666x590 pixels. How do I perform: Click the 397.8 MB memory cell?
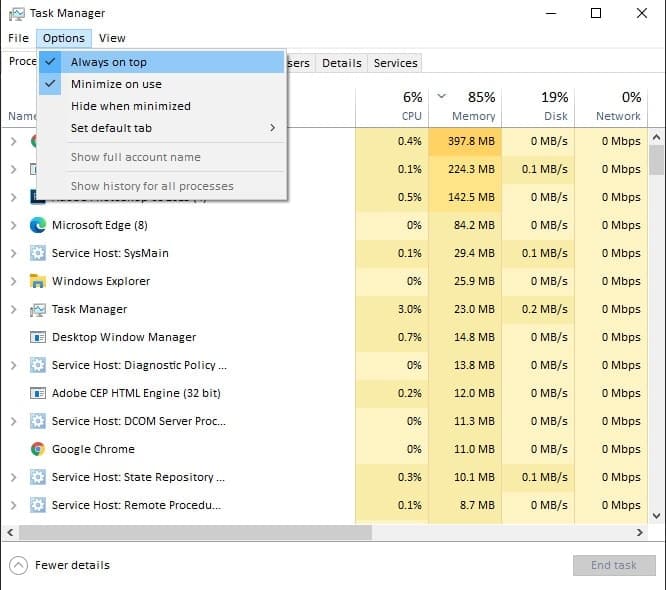pyautogui.click(x=465, y=141)
